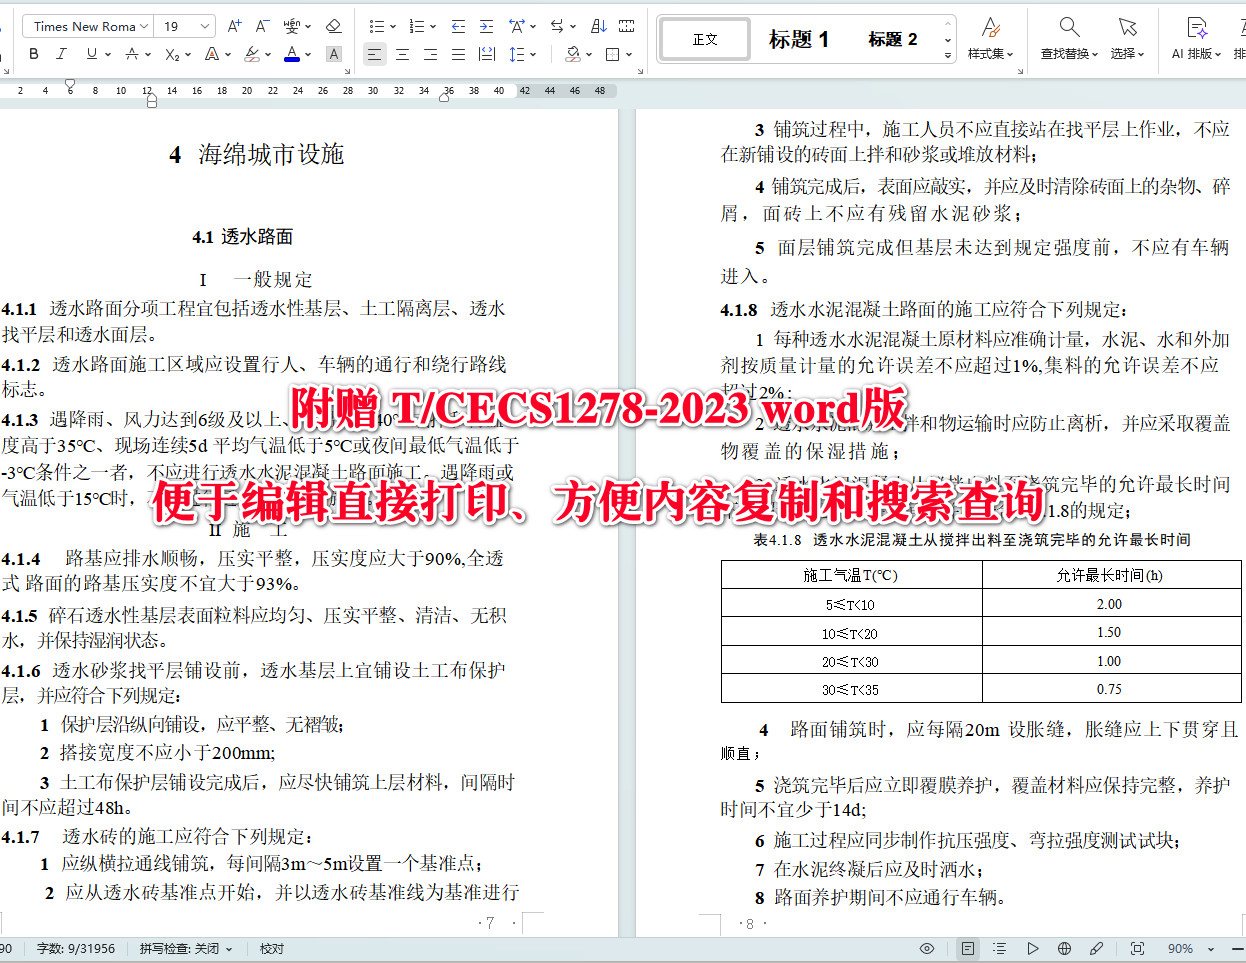Align paragraph to the left
The width and height of the screenshot is (1246, 963).
374,54
